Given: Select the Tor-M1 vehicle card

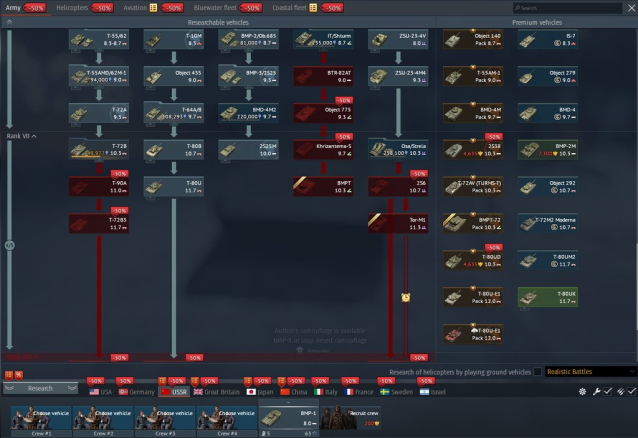Looking at the screenshot, I should (397, 223).
